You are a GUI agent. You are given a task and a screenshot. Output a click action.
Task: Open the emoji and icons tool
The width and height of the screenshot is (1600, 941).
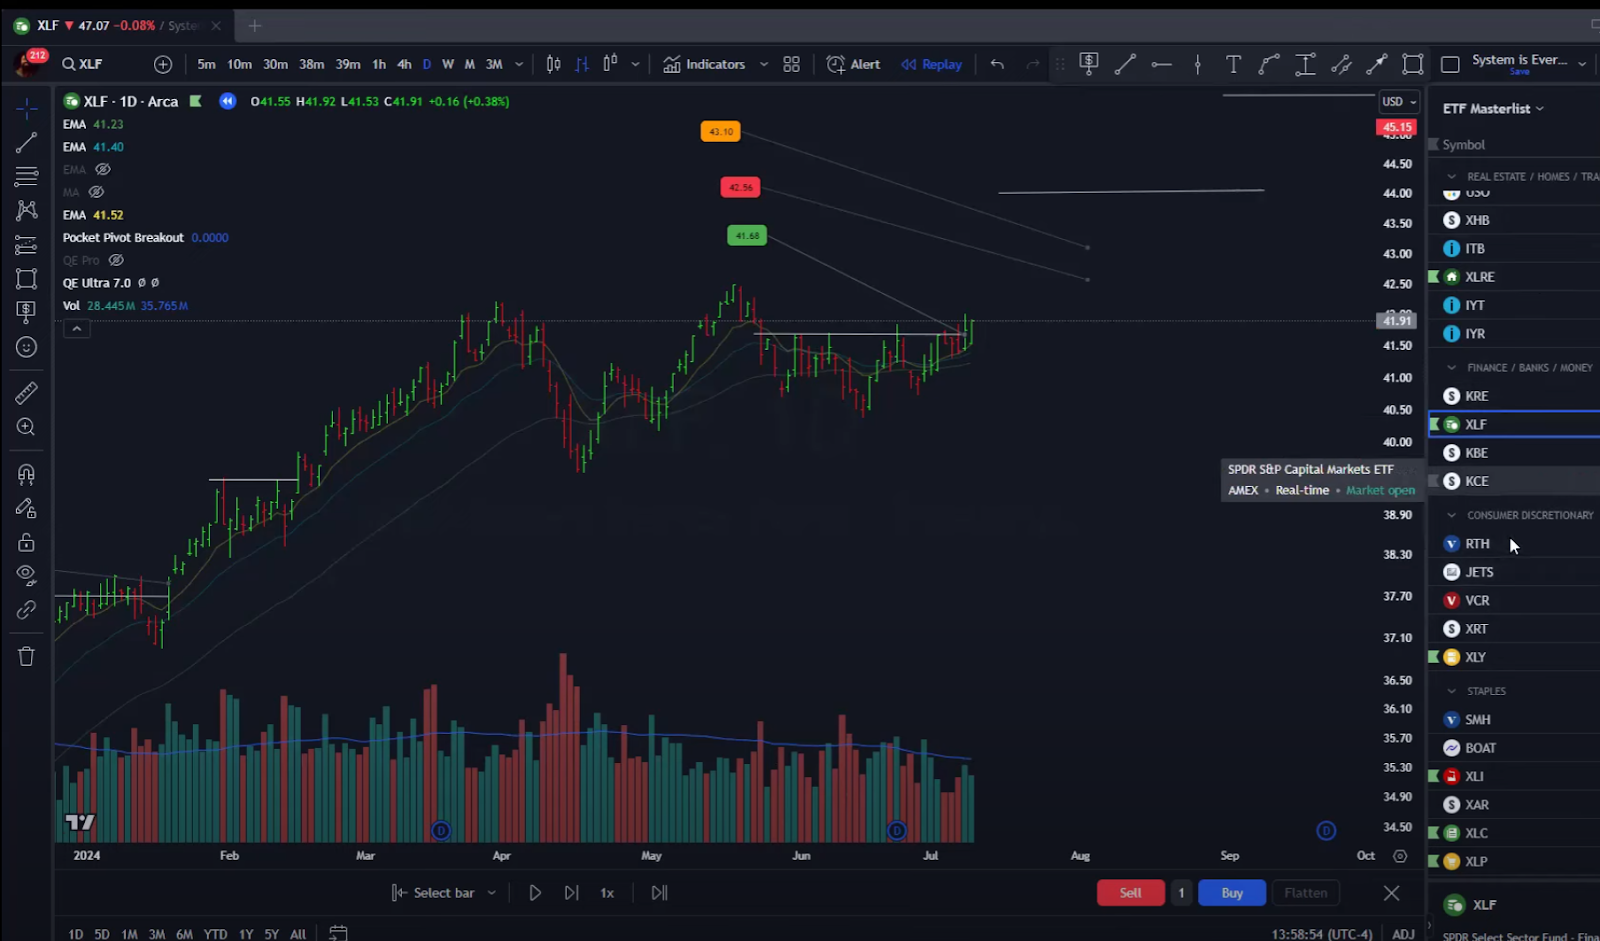(26, 347)
